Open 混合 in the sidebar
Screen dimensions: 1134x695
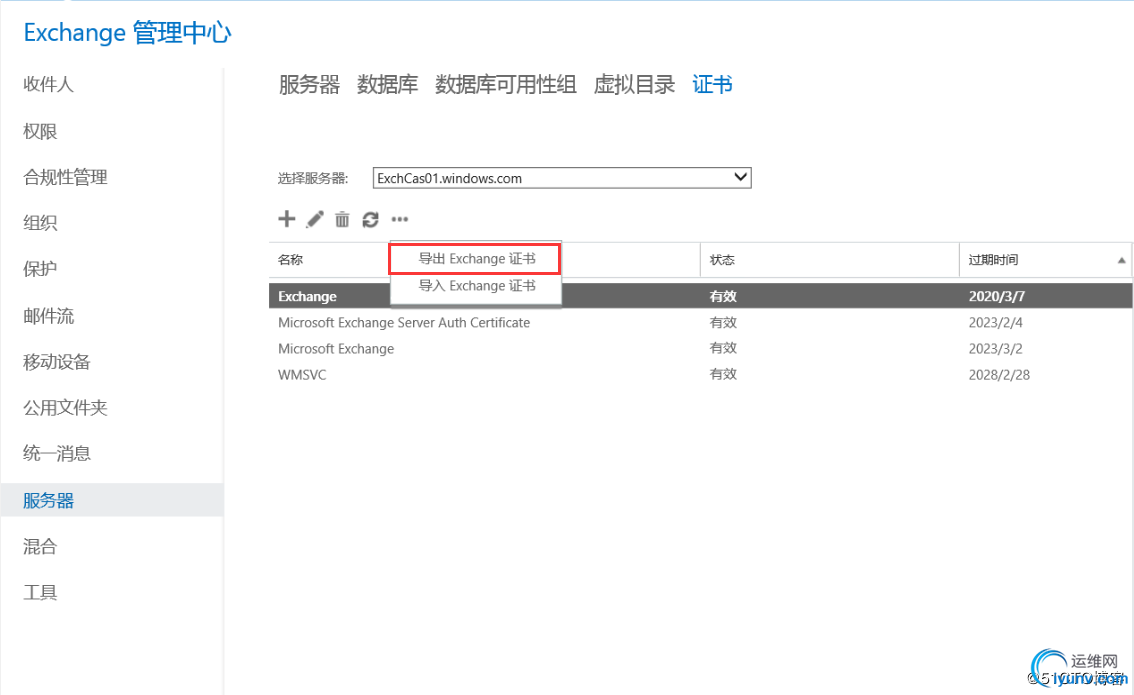(40, 546)
